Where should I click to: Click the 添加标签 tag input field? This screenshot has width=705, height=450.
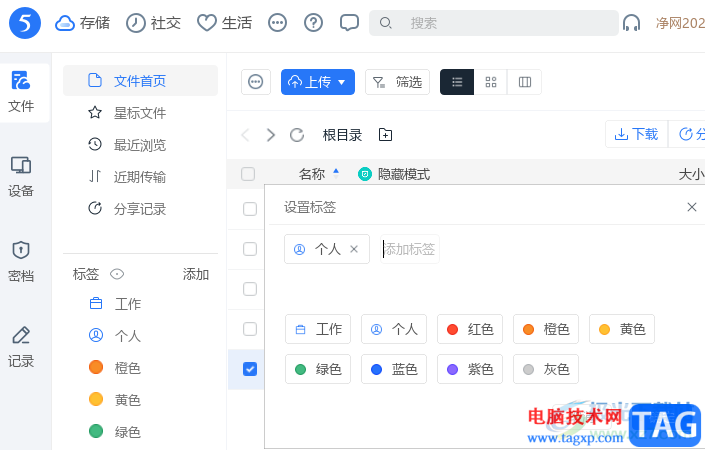tap(410, 249)
